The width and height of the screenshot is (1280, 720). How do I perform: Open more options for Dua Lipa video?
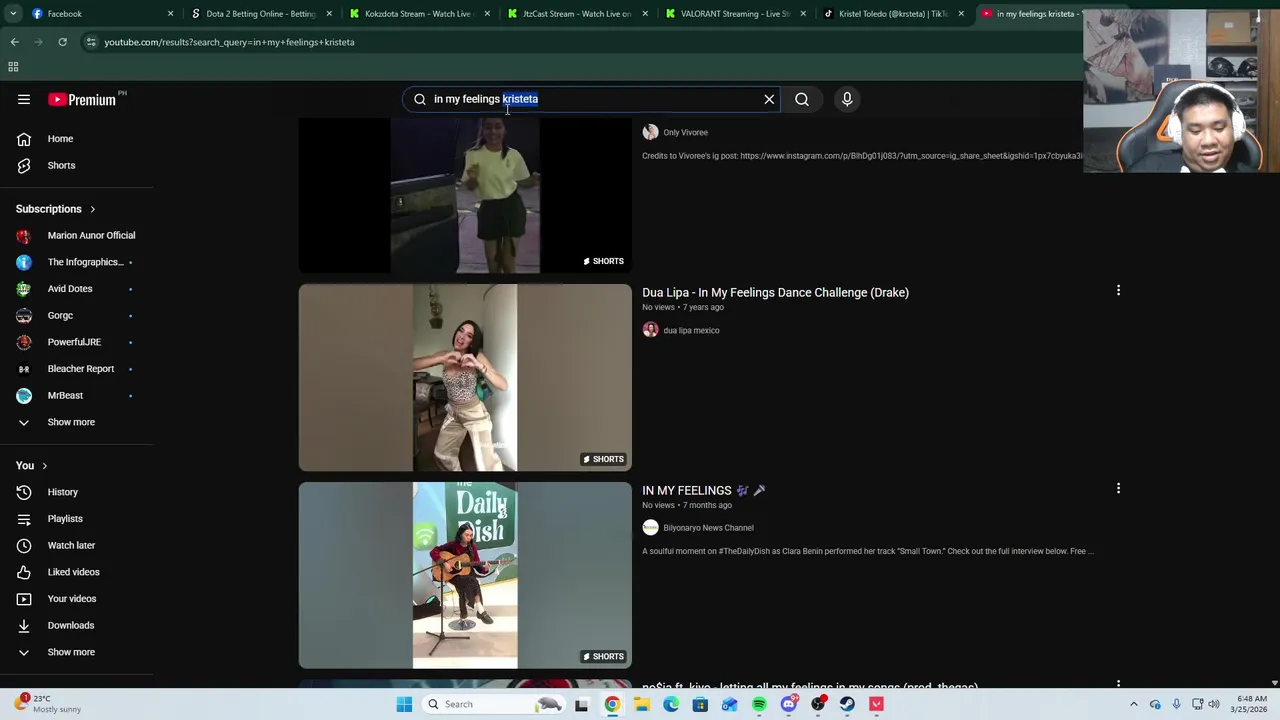pyautogui.click(x=1118, y=290)
